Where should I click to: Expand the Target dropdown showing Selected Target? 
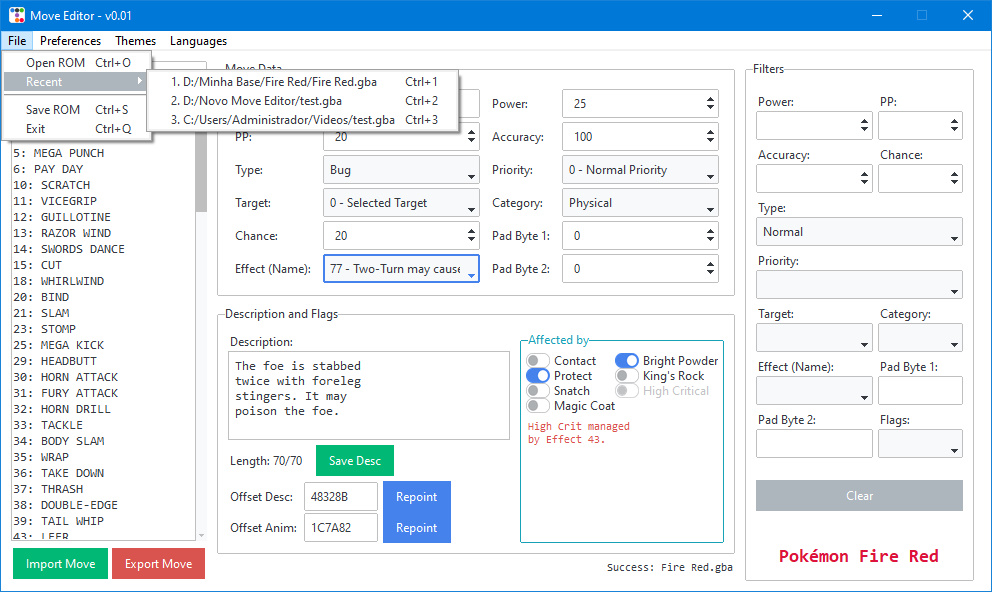pos(401,203)
